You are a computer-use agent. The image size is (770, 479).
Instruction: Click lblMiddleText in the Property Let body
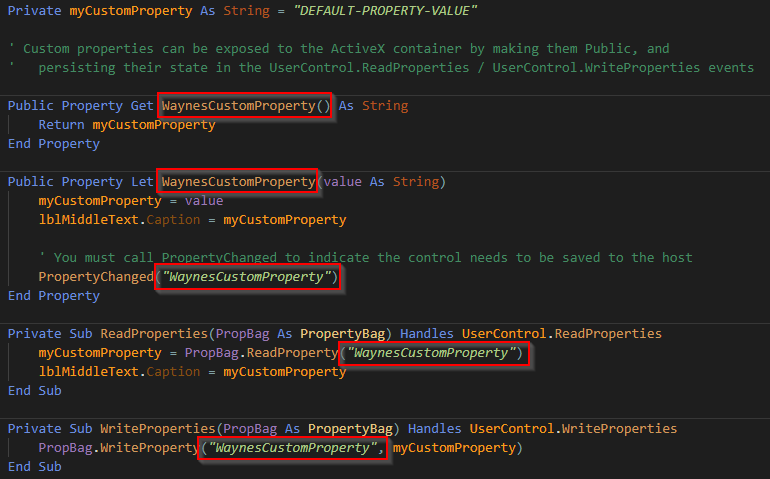tap(88, 220)
